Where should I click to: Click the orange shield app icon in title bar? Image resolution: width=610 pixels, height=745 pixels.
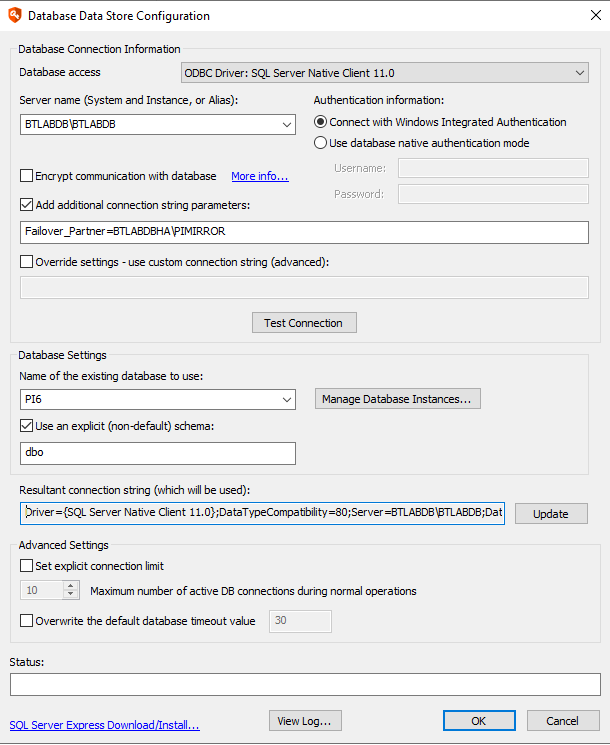point(15,15)
